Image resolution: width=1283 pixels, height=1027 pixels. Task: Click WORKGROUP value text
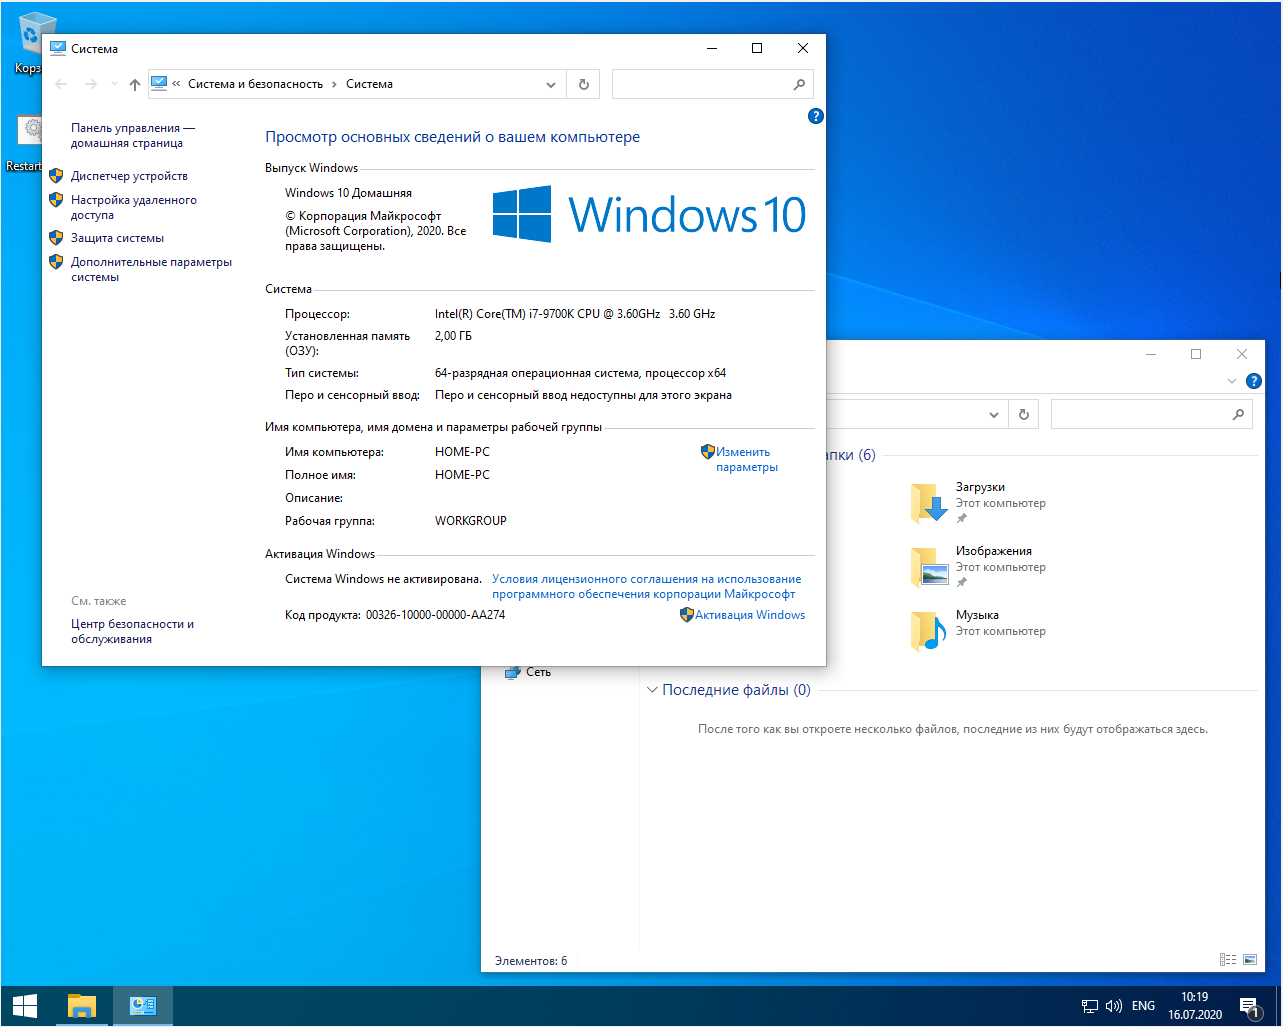tap(470, 521)
